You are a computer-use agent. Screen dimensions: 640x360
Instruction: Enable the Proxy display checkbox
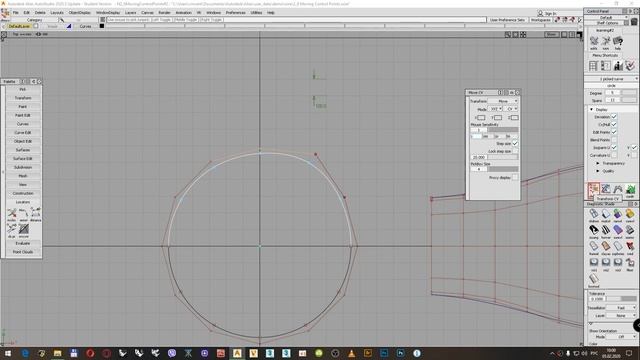pos(515,178)
